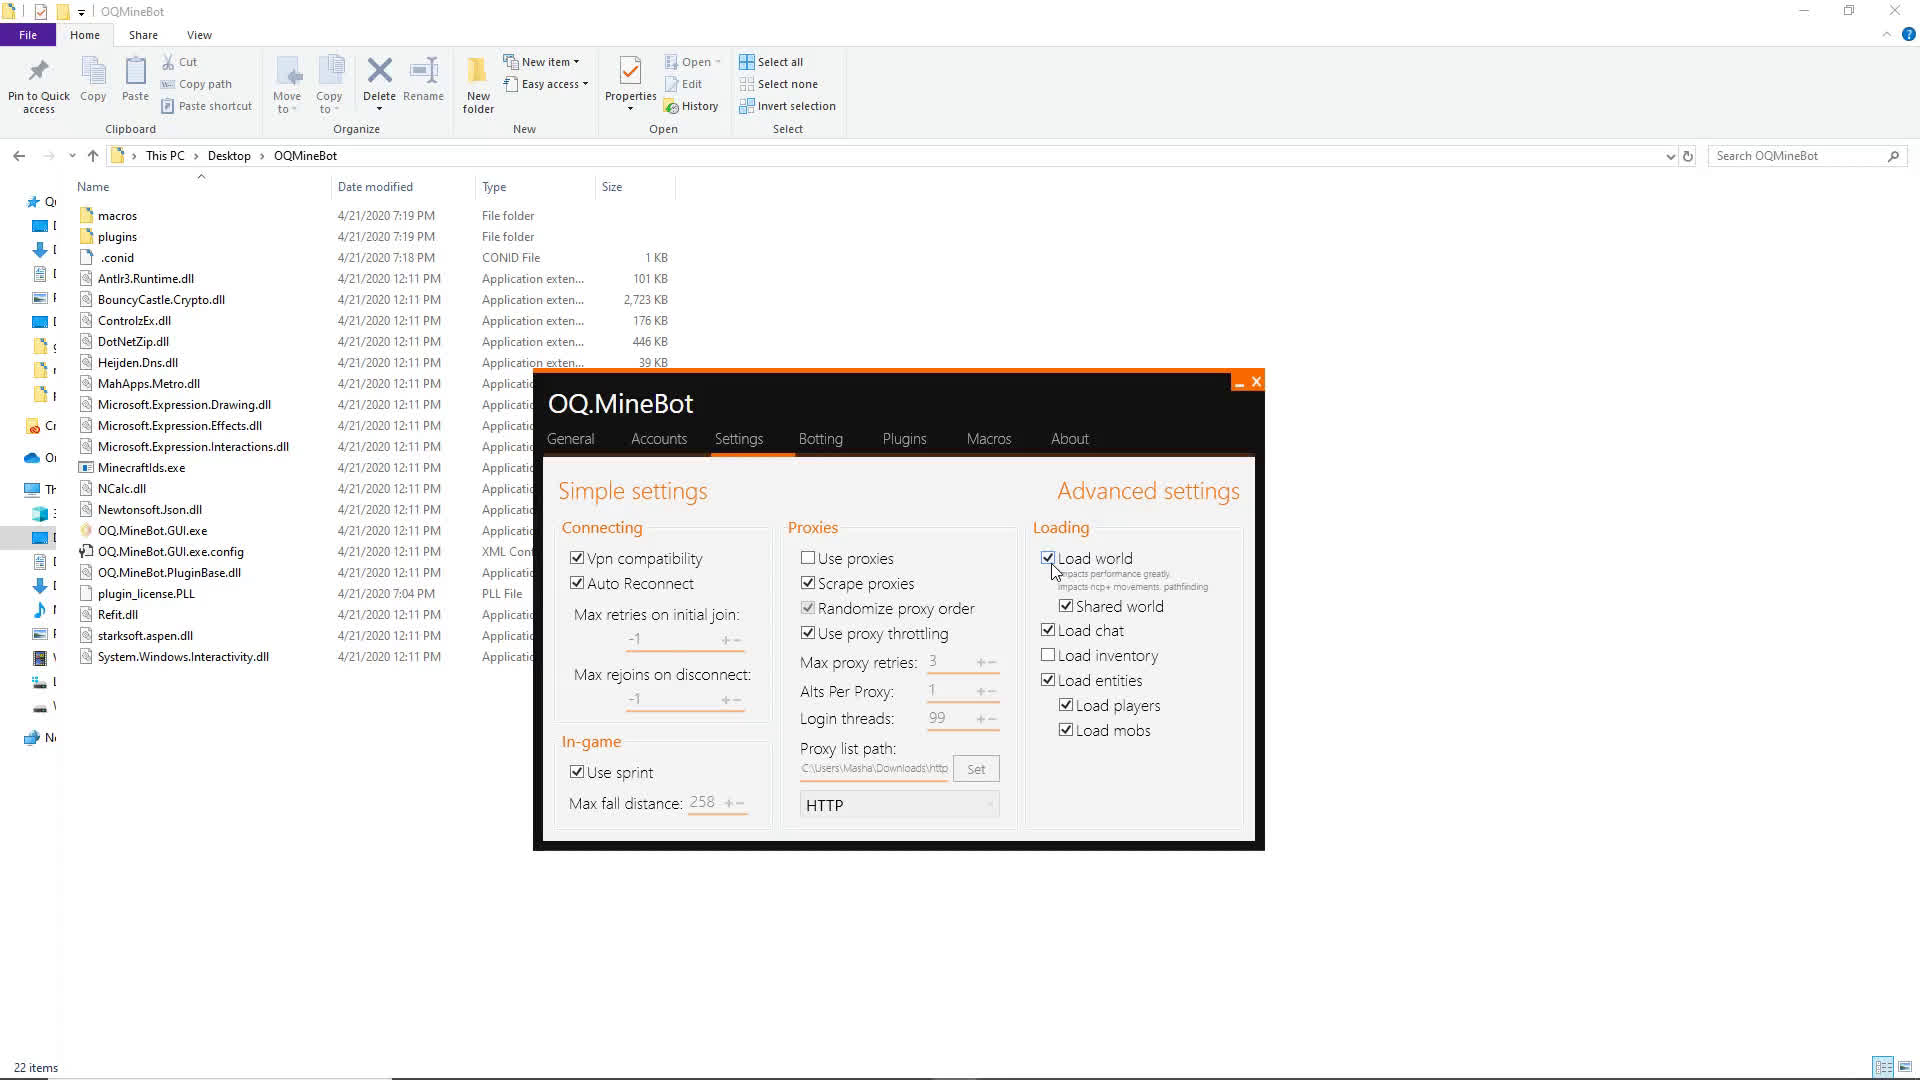Click Invert selection in ribbon

coord(787,106)
